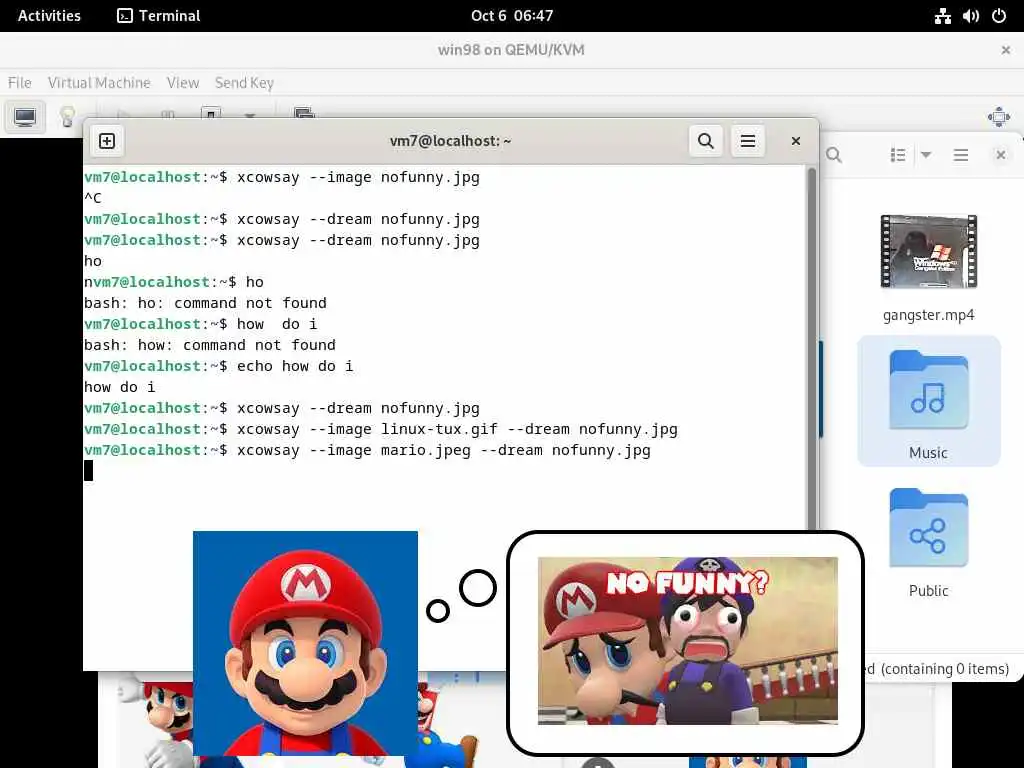This screenshot has height=768, width=1024.
Task: Close the Files window
Action: coord(1000,155)
